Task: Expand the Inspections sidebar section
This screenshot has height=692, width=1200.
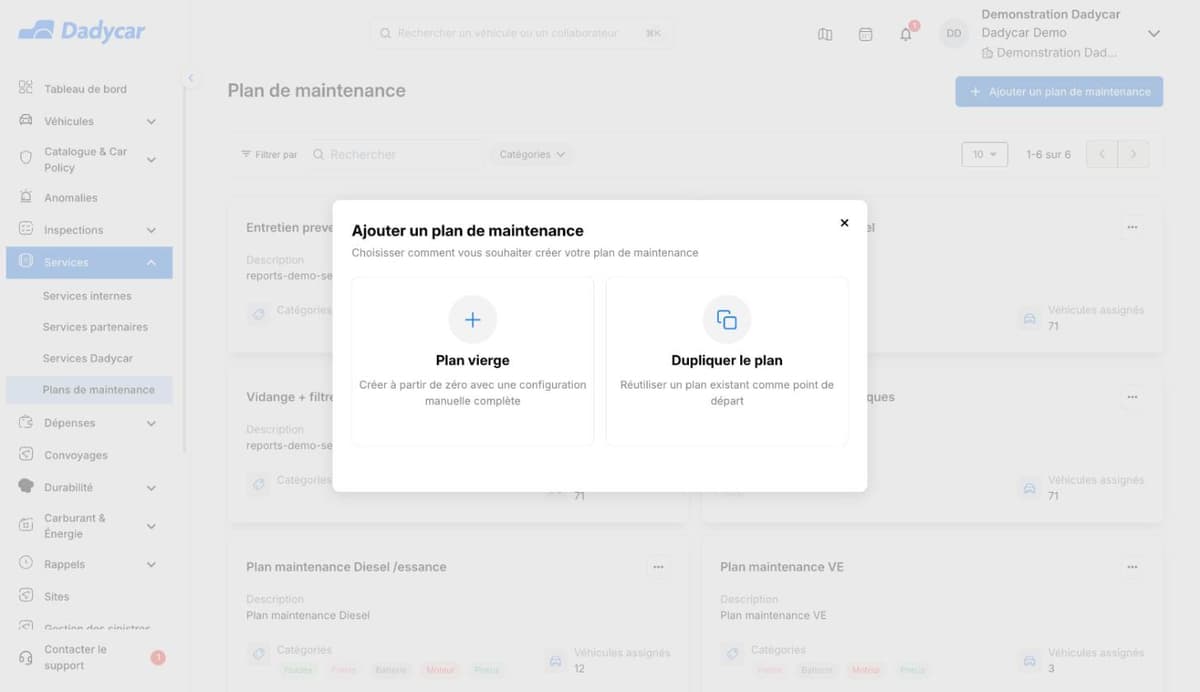Action: click(x=151, y=230)
